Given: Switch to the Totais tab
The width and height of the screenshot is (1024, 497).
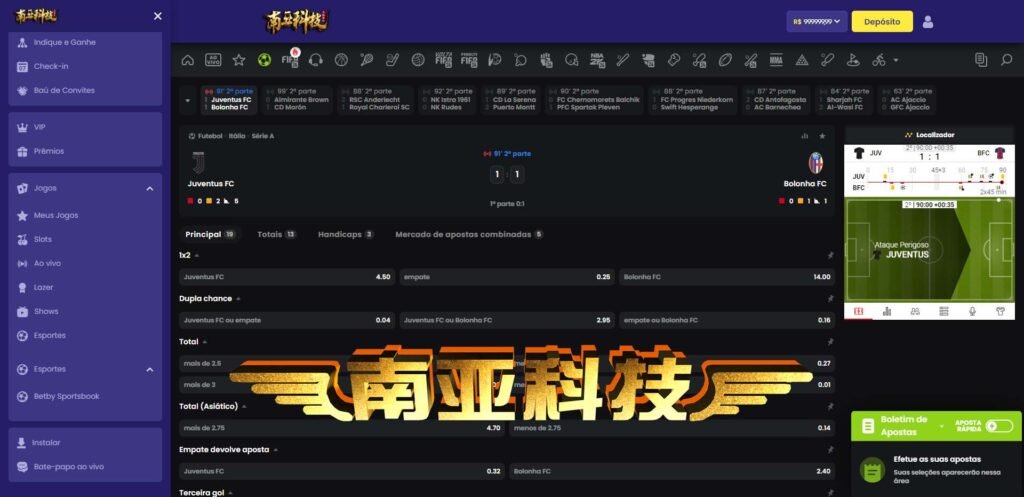Looking at the screenshot, I should 276,234.
